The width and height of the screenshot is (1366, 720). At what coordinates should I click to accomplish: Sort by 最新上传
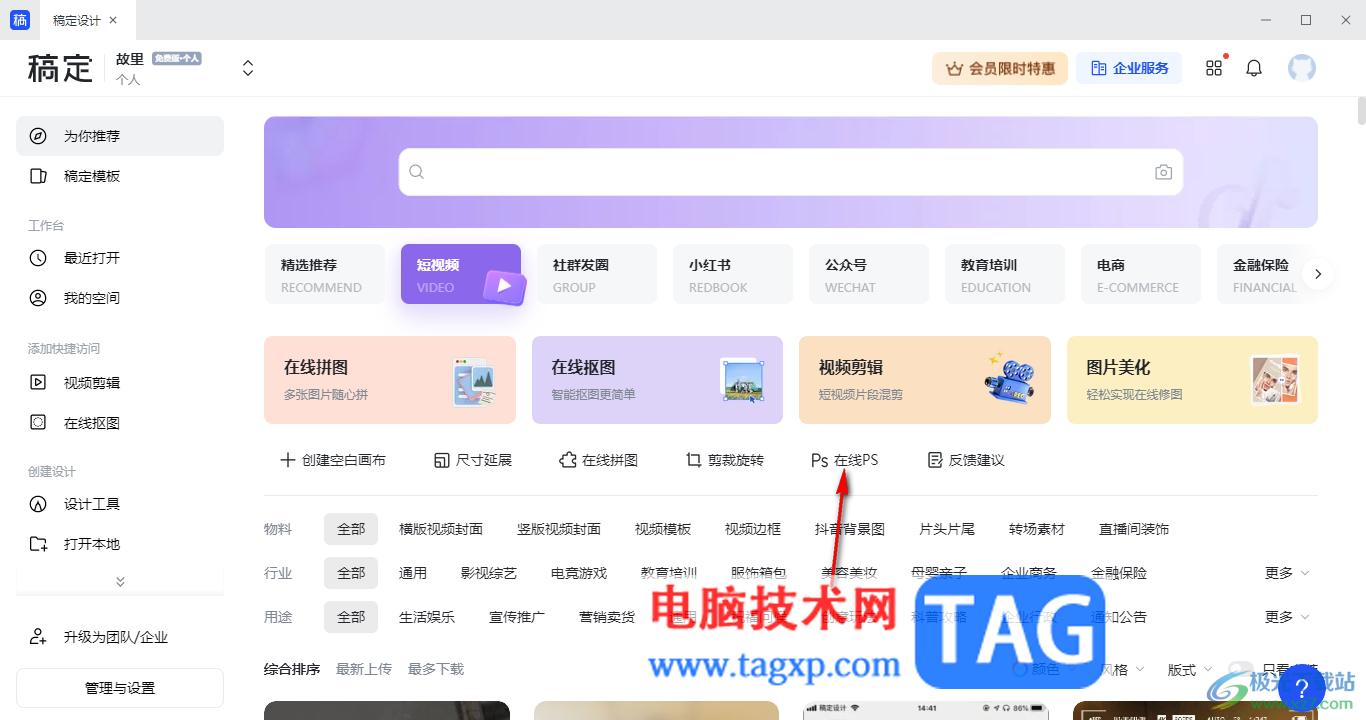coord(364,669)
